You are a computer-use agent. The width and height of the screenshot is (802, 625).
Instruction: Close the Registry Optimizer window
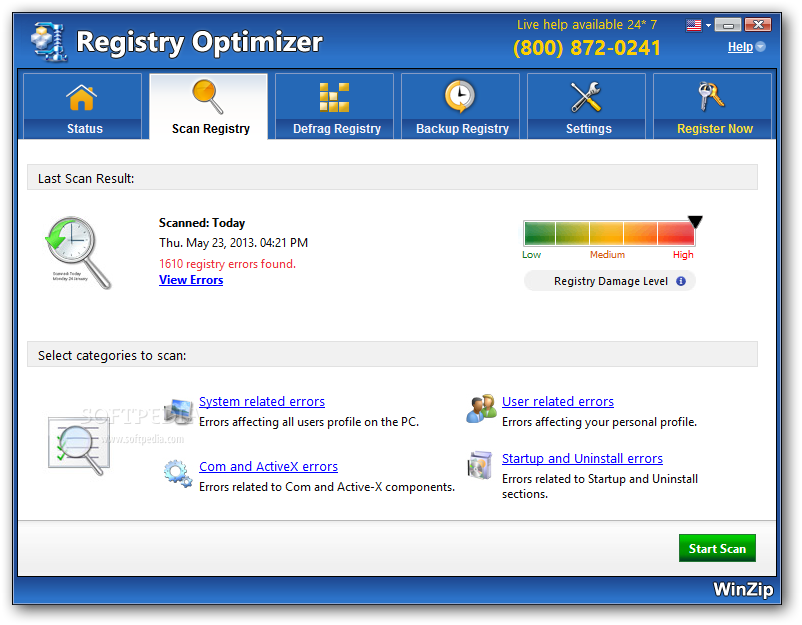coord(758,25)
